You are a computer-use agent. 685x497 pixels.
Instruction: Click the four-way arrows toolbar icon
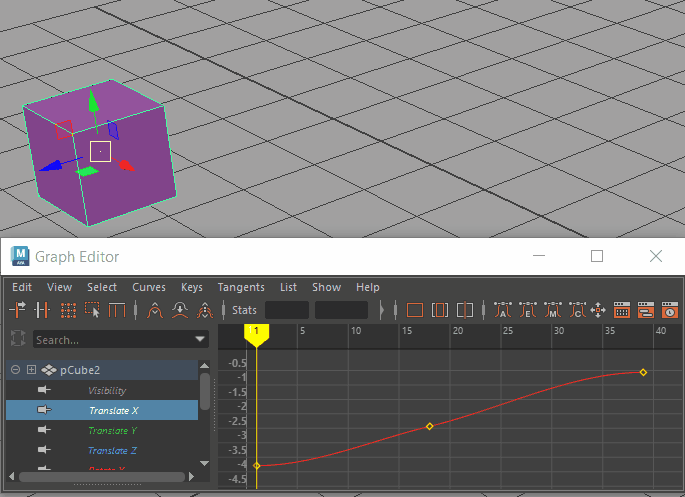click(598, 311)
